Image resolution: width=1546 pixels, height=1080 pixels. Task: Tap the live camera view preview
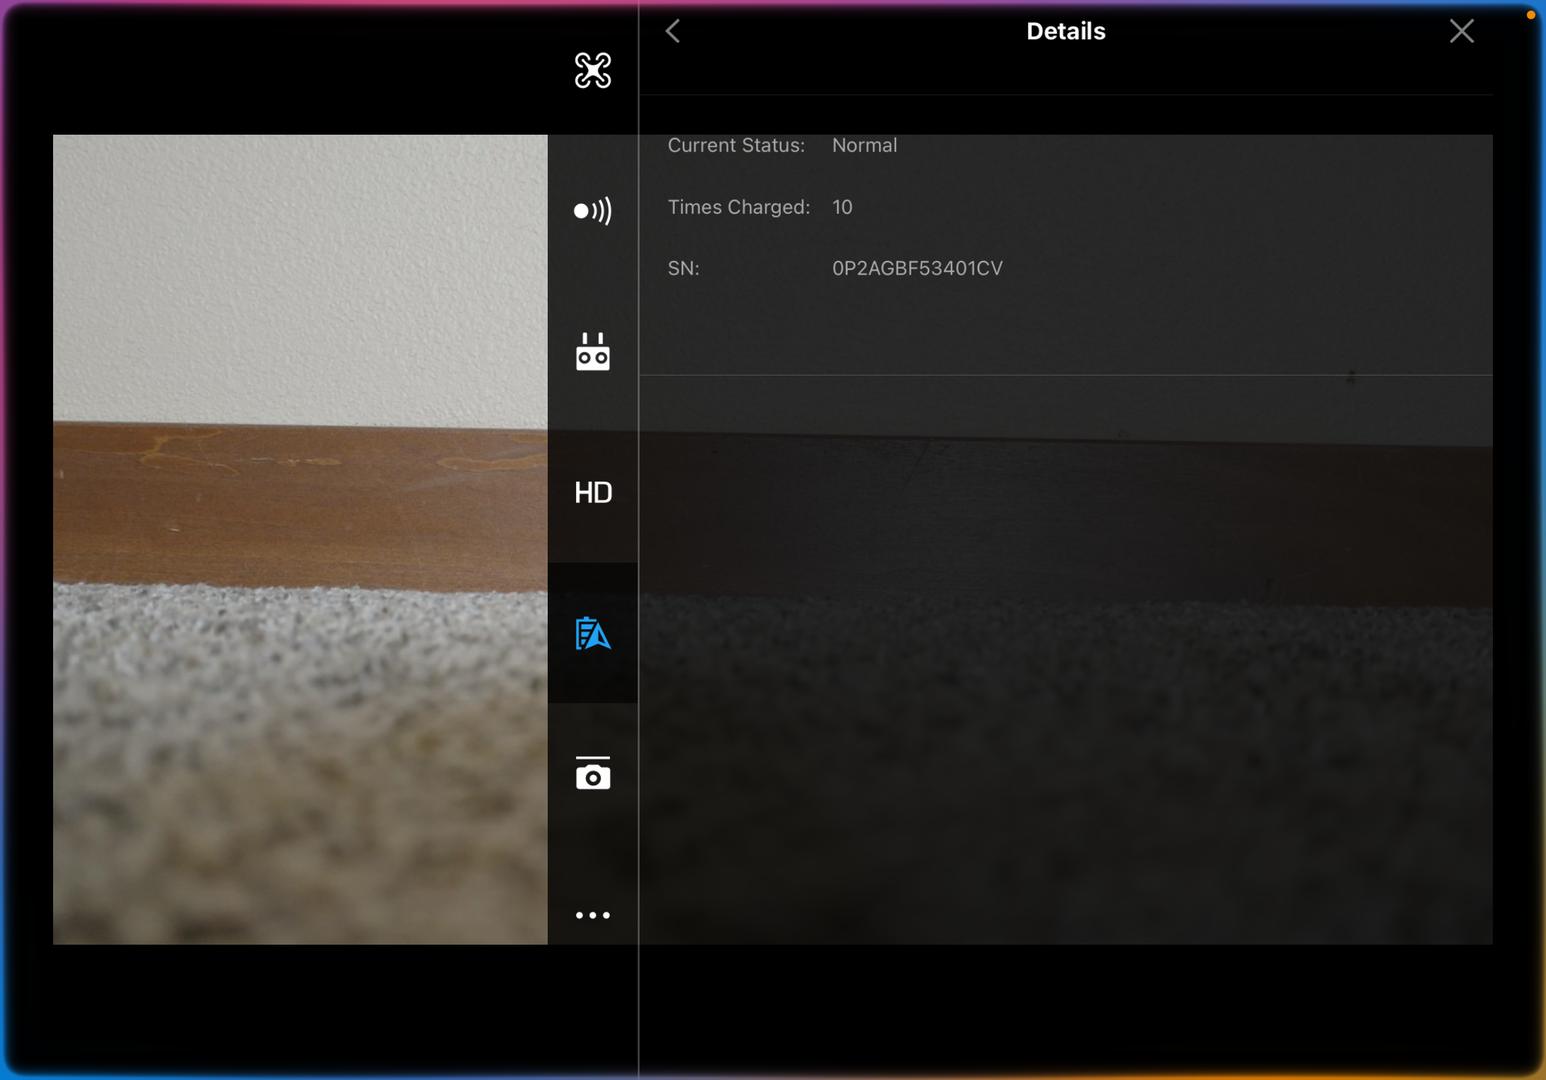pos(300,539)
